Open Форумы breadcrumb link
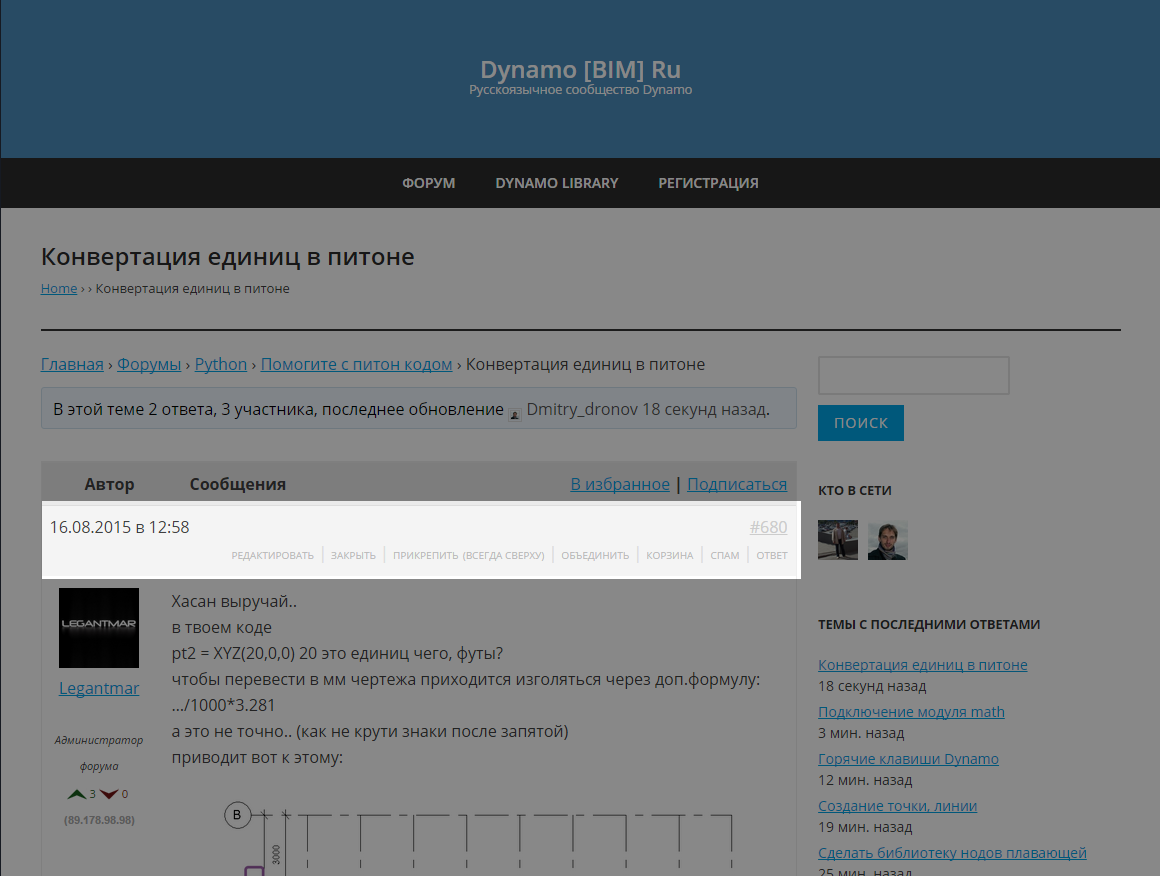This screenshot has width=1160, height=876. (149, 364)
